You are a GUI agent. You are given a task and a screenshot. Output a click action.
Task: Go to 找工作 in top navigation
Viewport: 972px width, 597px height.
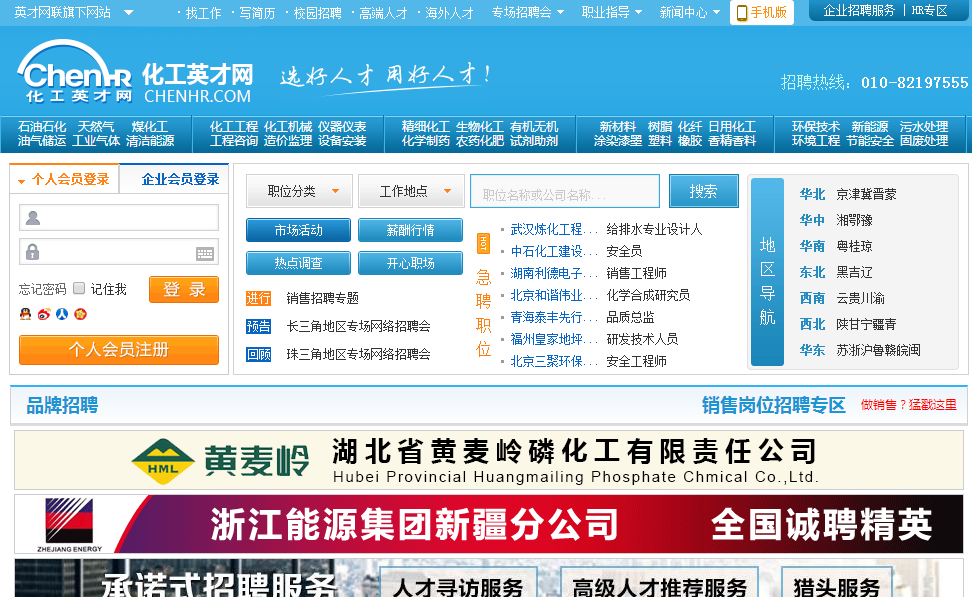[x=203, y=12]
